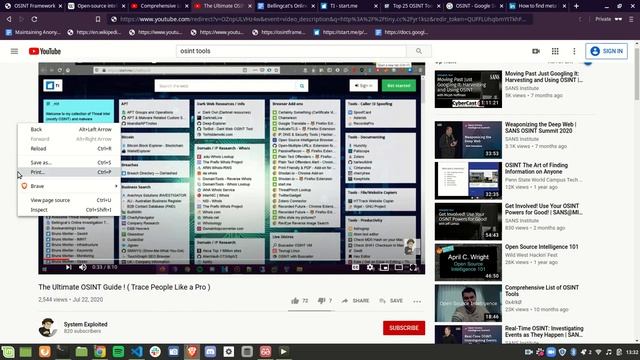Open YouTube settings three-dot menu

[x=574, y=51]
